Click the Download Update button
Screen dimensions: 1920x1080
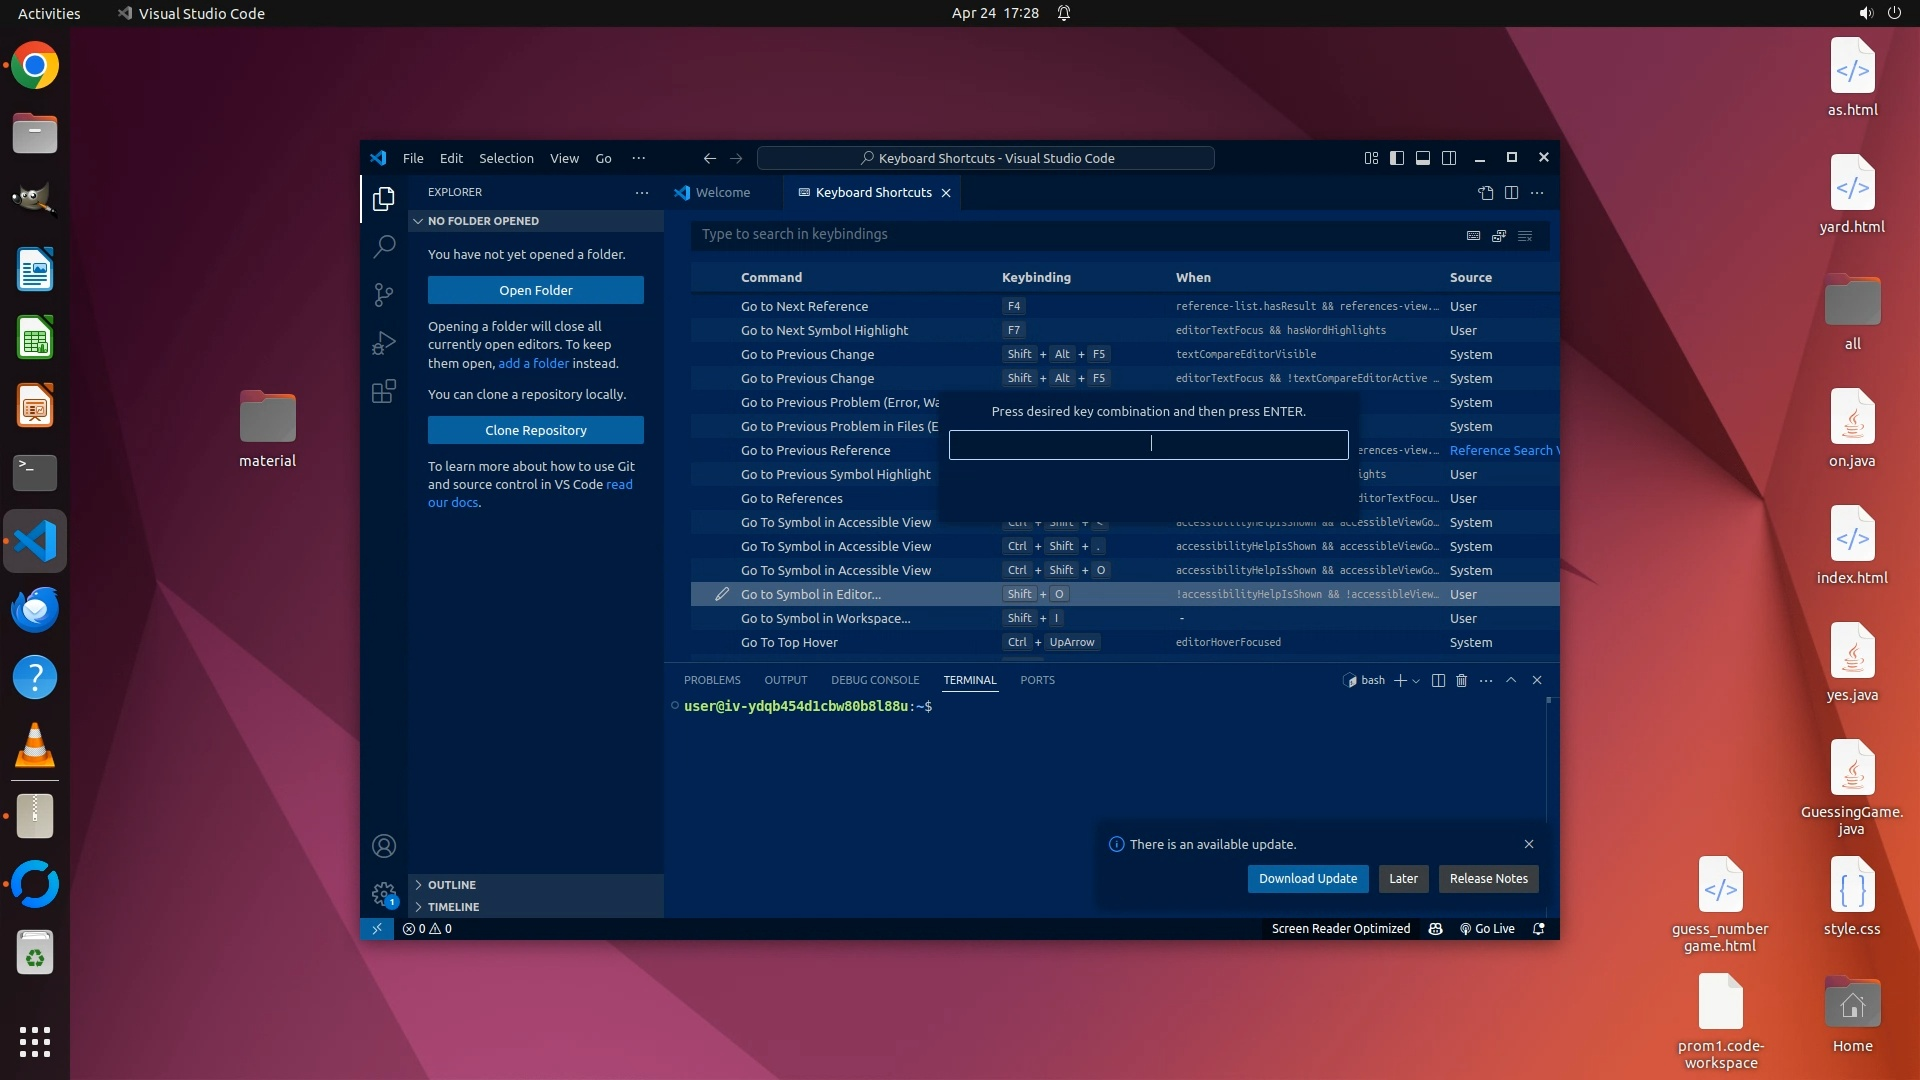tap(1307, 878)
